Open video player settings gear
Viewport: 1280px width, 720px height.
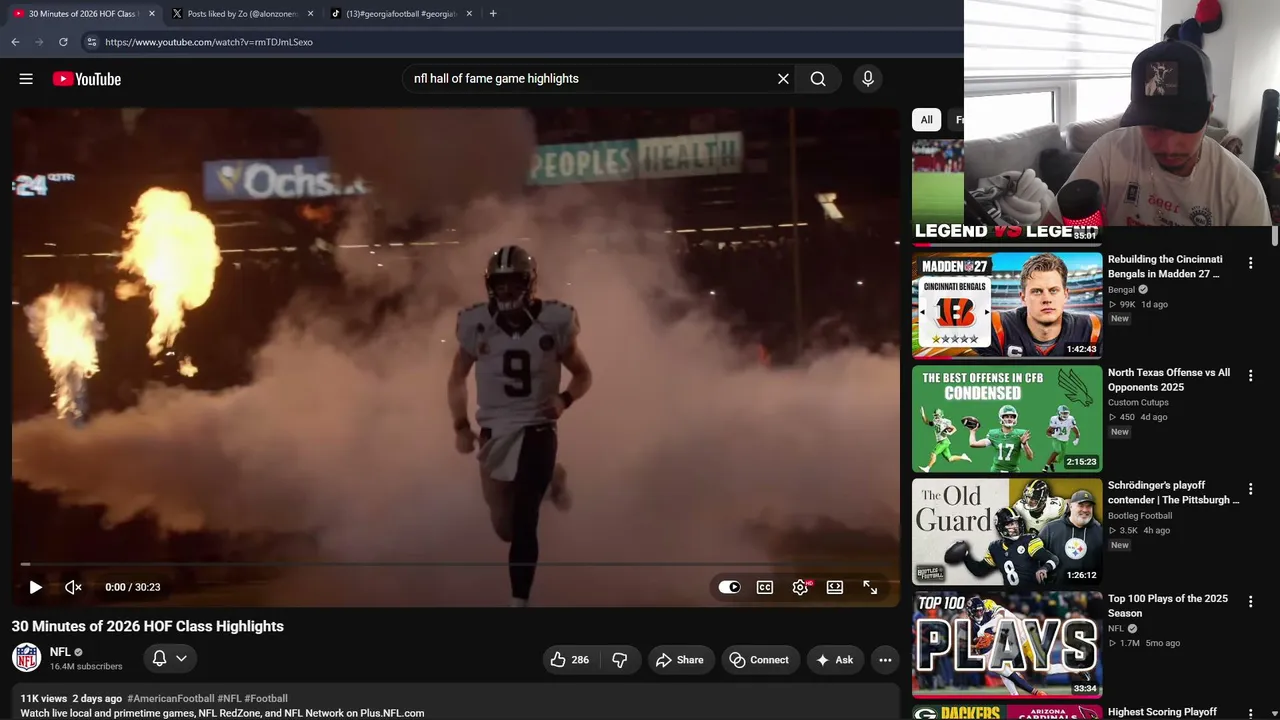tap(800, 587)
